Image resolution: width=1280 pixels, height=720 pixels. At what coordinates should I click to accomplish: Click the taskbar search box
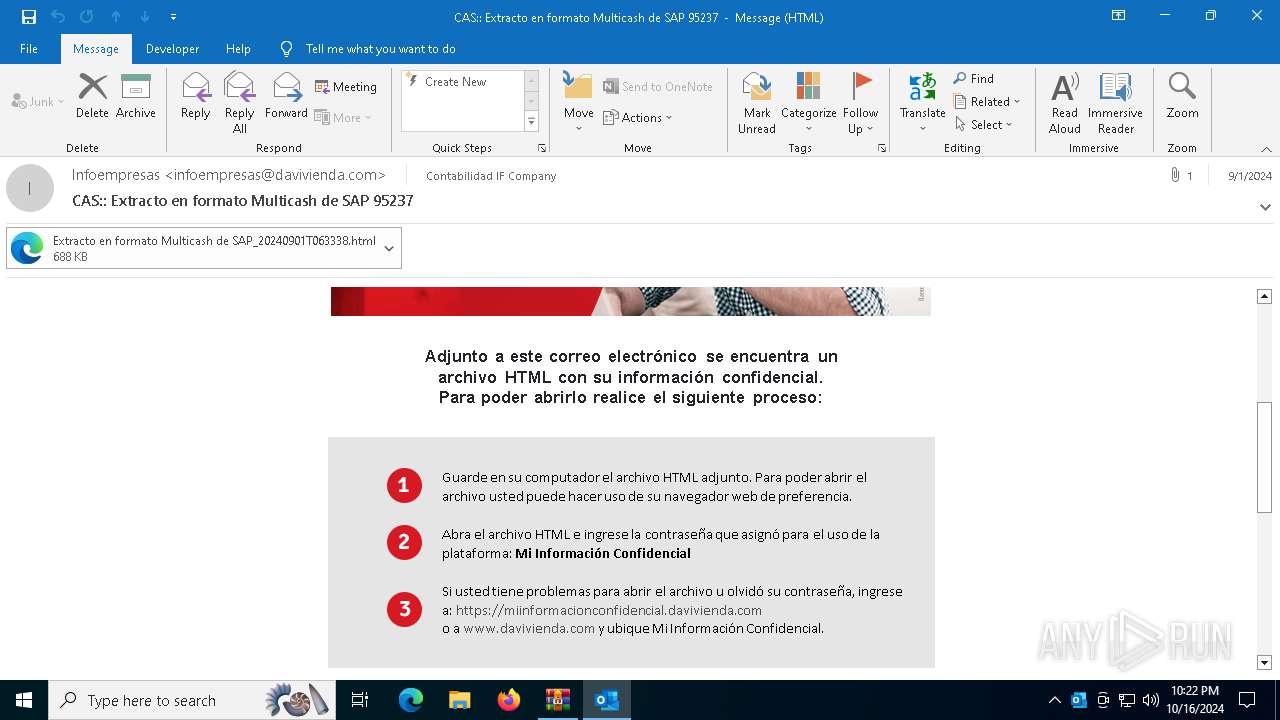click(x=192, y=700)
